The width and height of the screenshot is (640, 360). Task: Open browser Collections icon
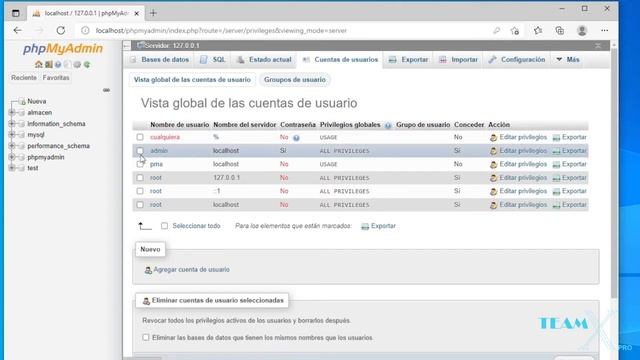coord(560,31)
